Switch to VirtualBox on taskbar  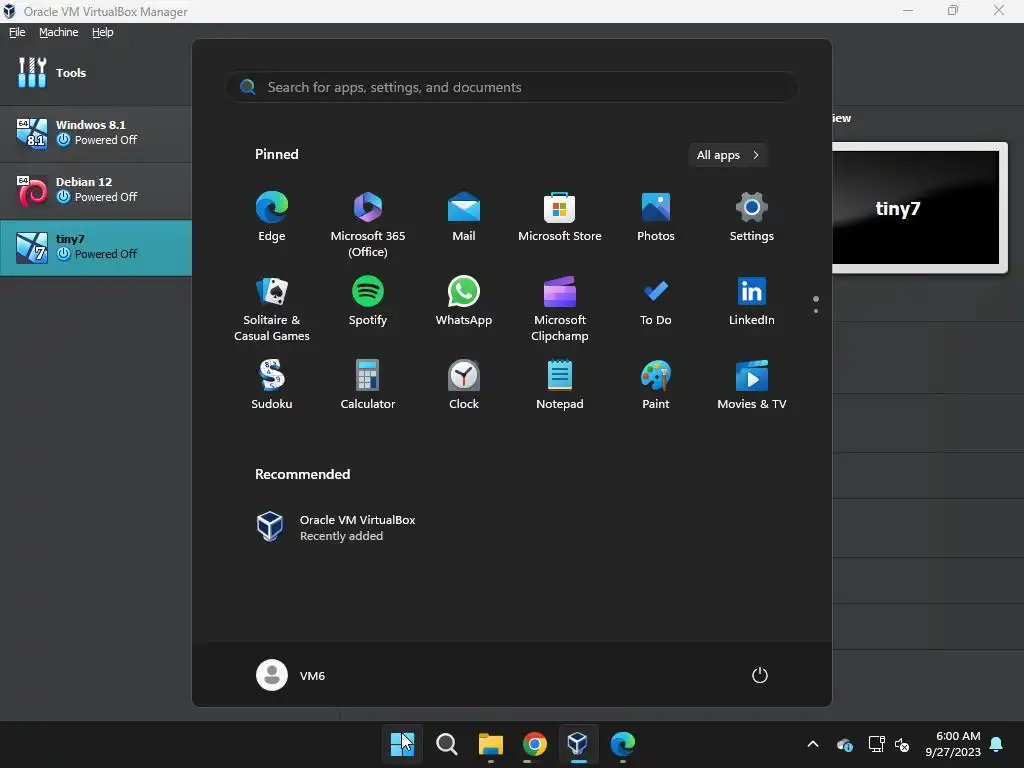coord(578,744)
